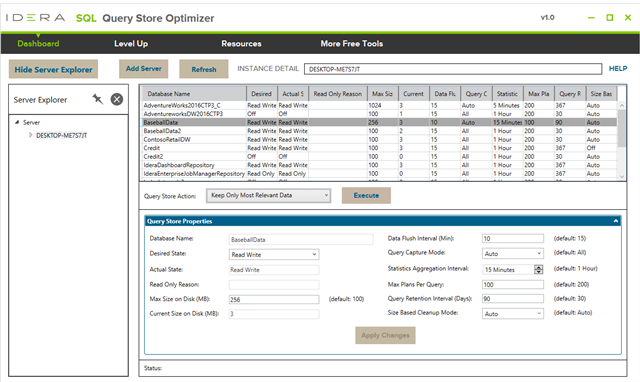Click the IDERA logo
640x382 pixels.
[36, 18]
